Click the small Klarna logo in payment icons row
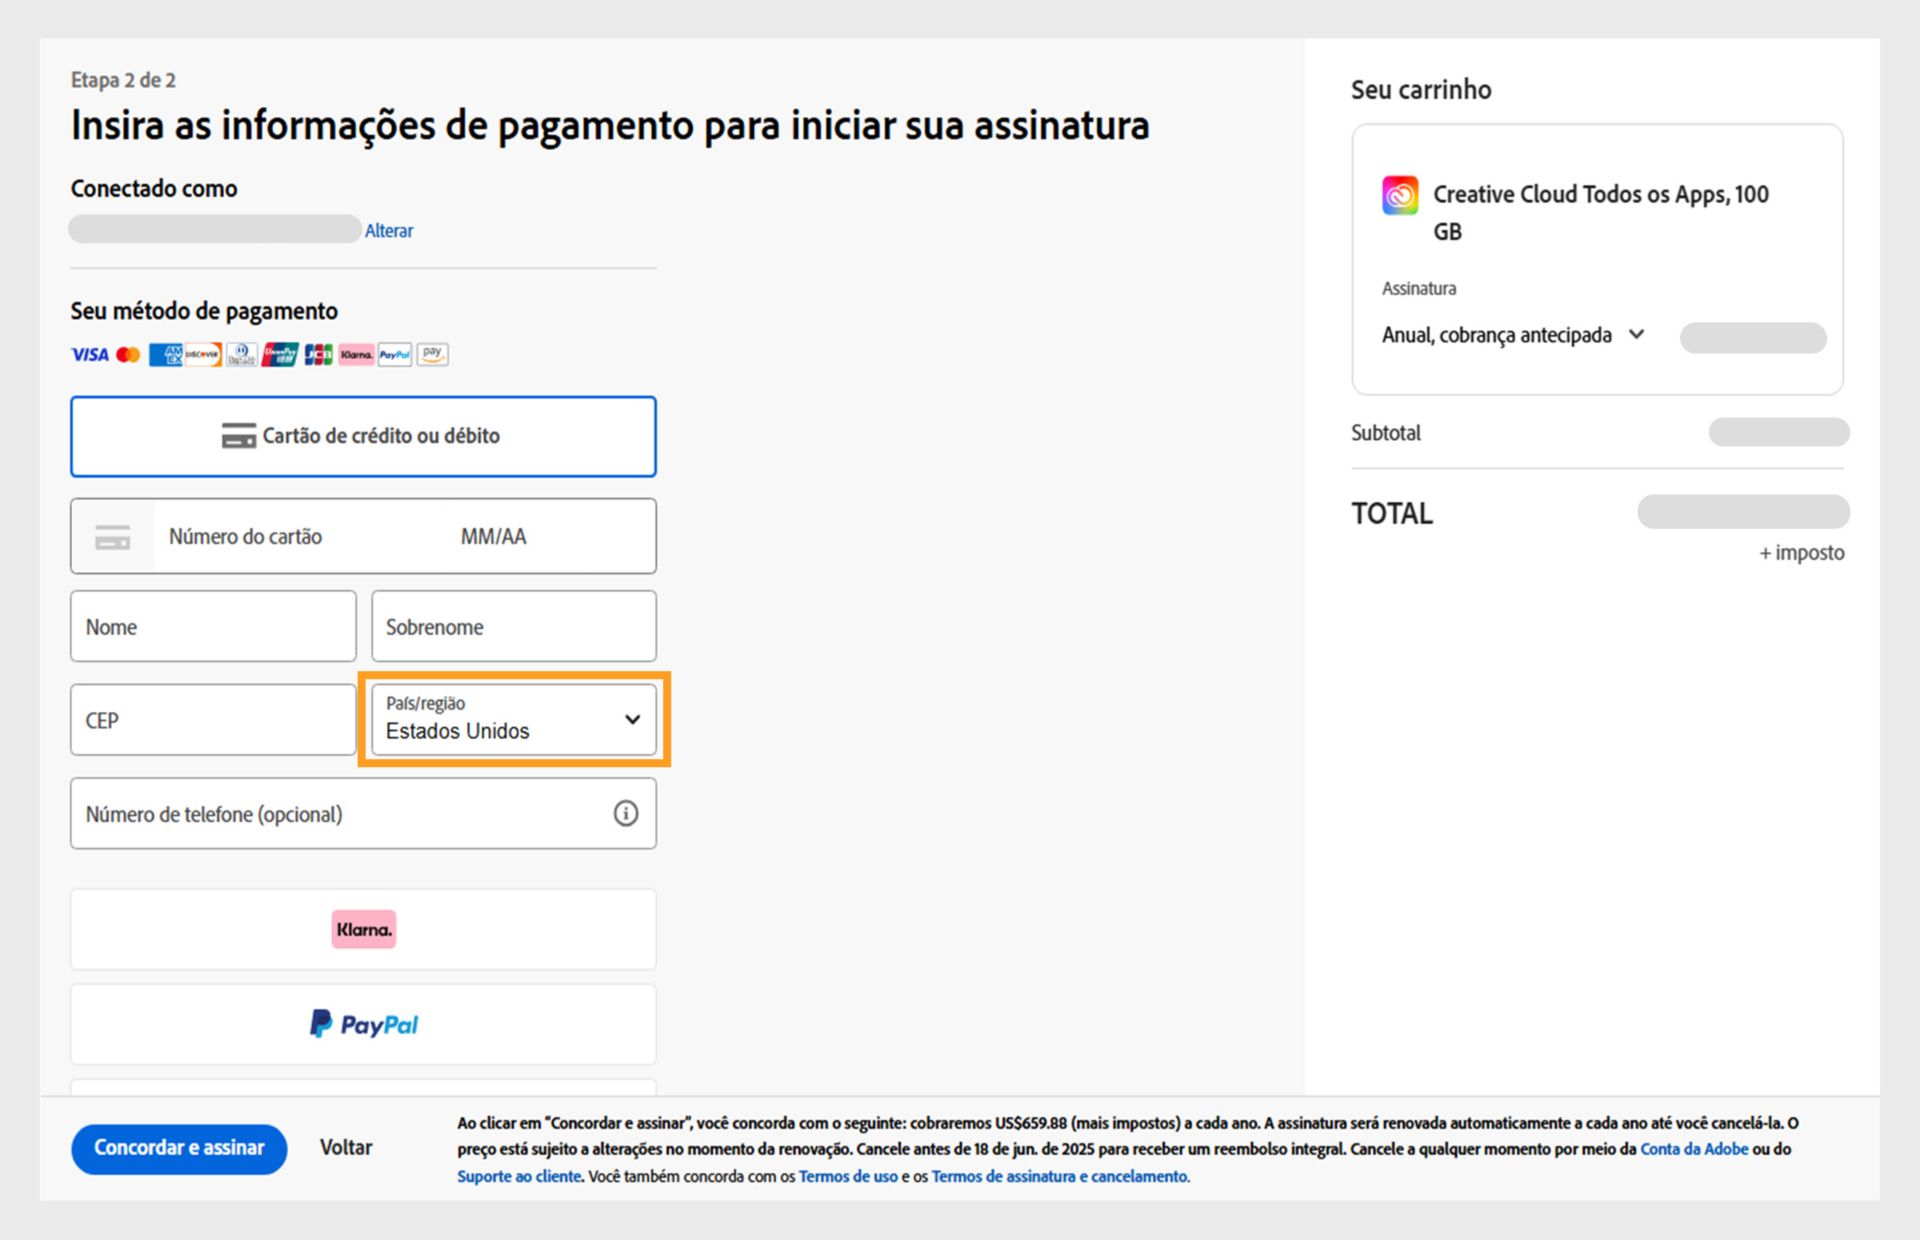 356,355
